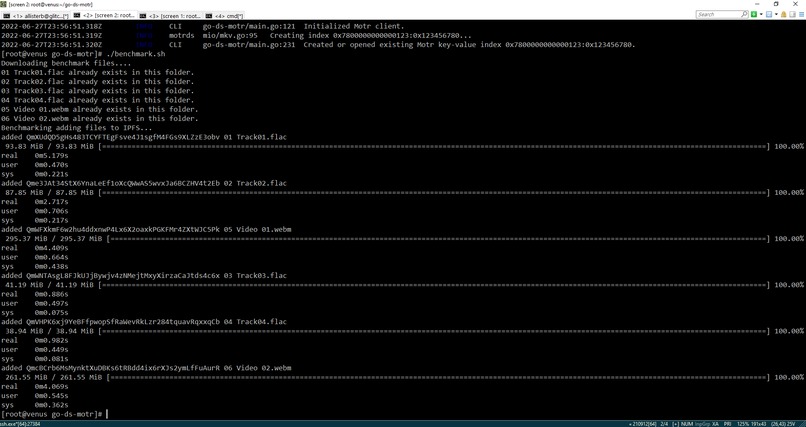Click the 125% zoom status field
The image size is (806, 427).
(x=744, y=424)
